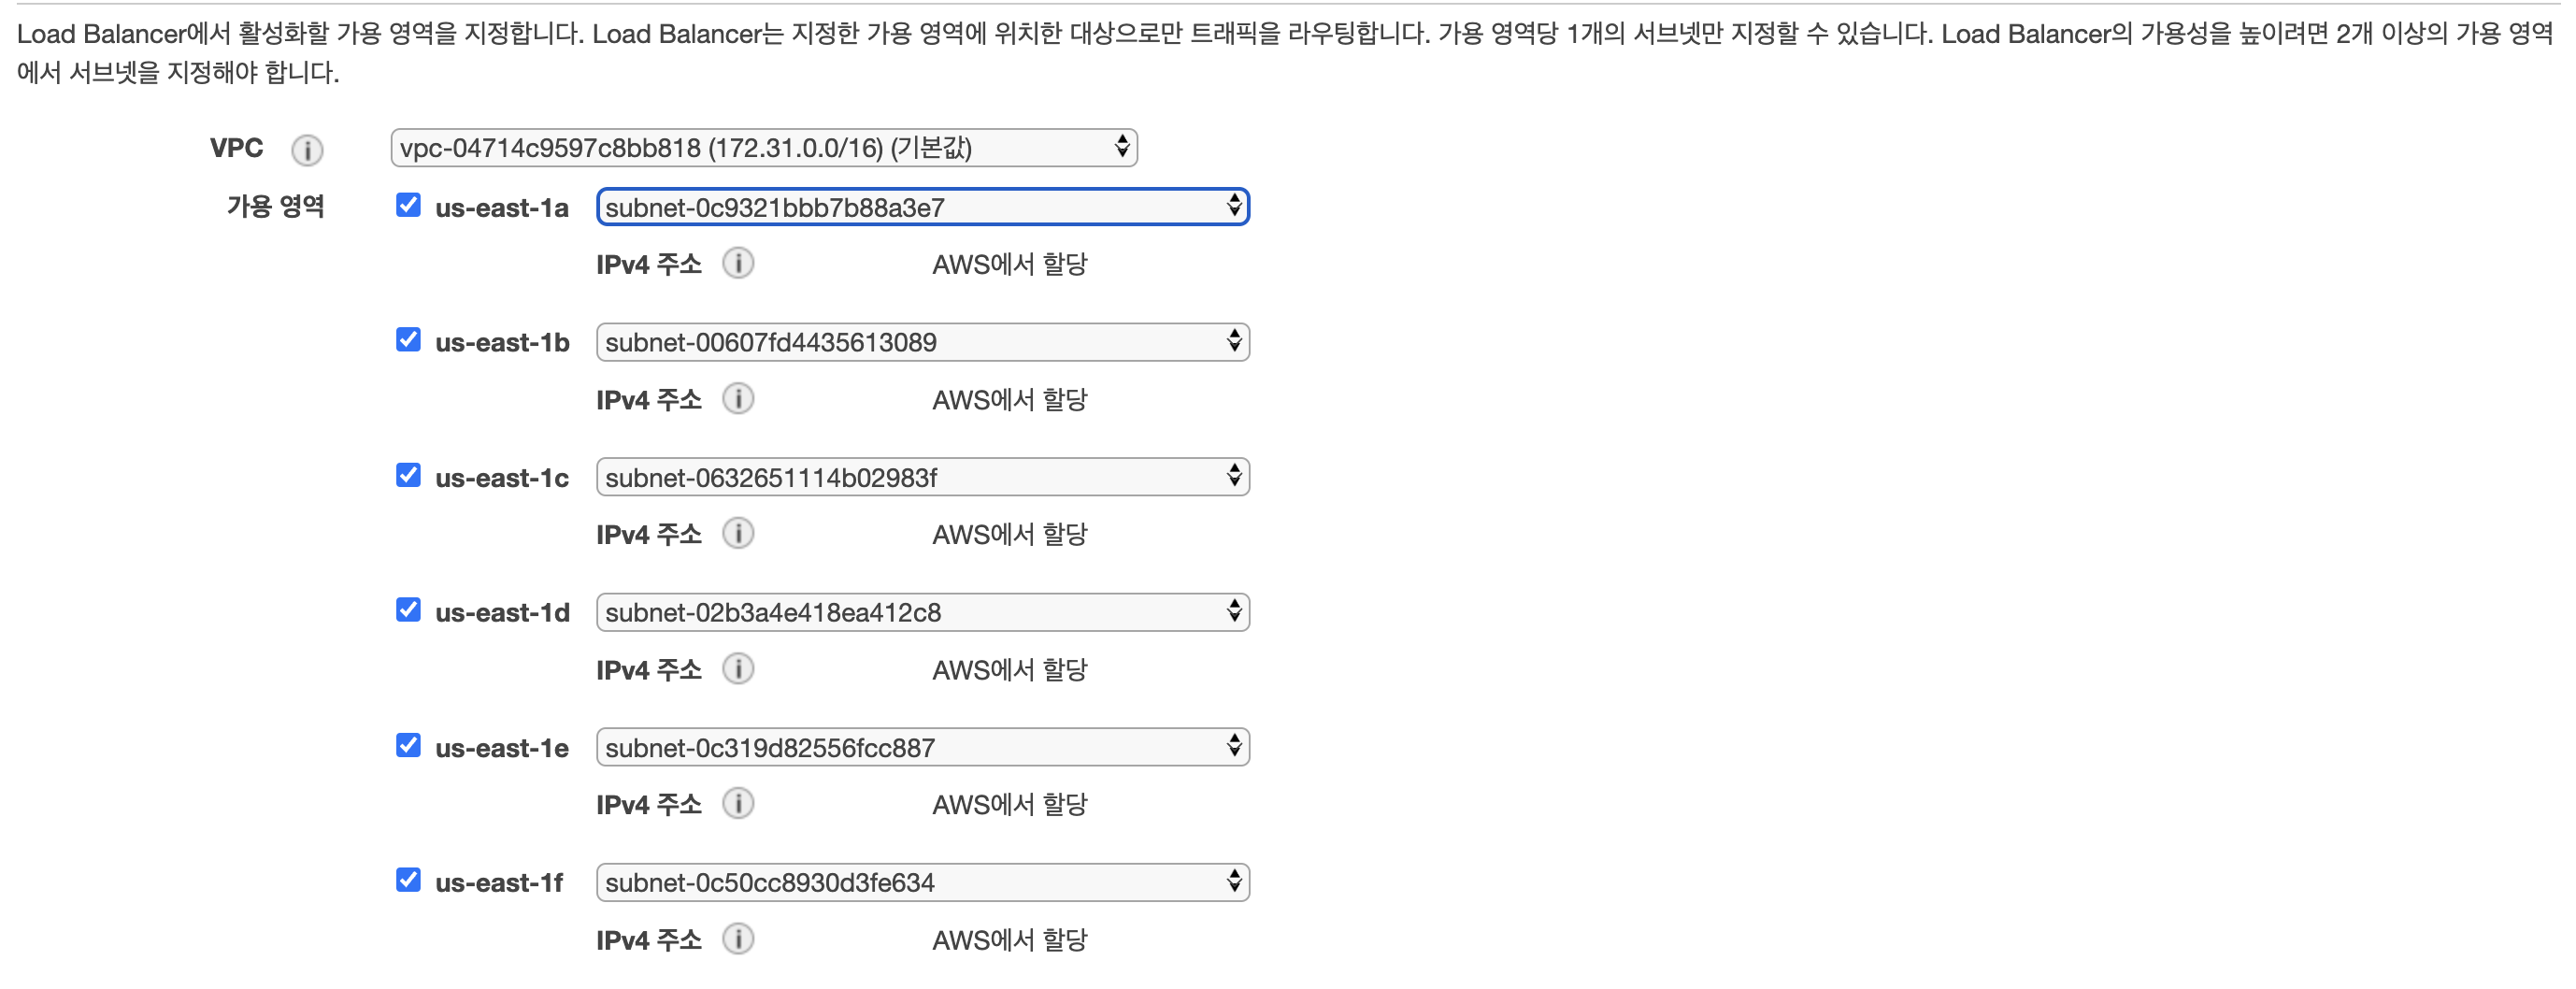Open subnet dropdown showing subnet-0c9321bbb7b88a3e7
This screenshot has height=989, width=2576.
click(x=923, y=207)
